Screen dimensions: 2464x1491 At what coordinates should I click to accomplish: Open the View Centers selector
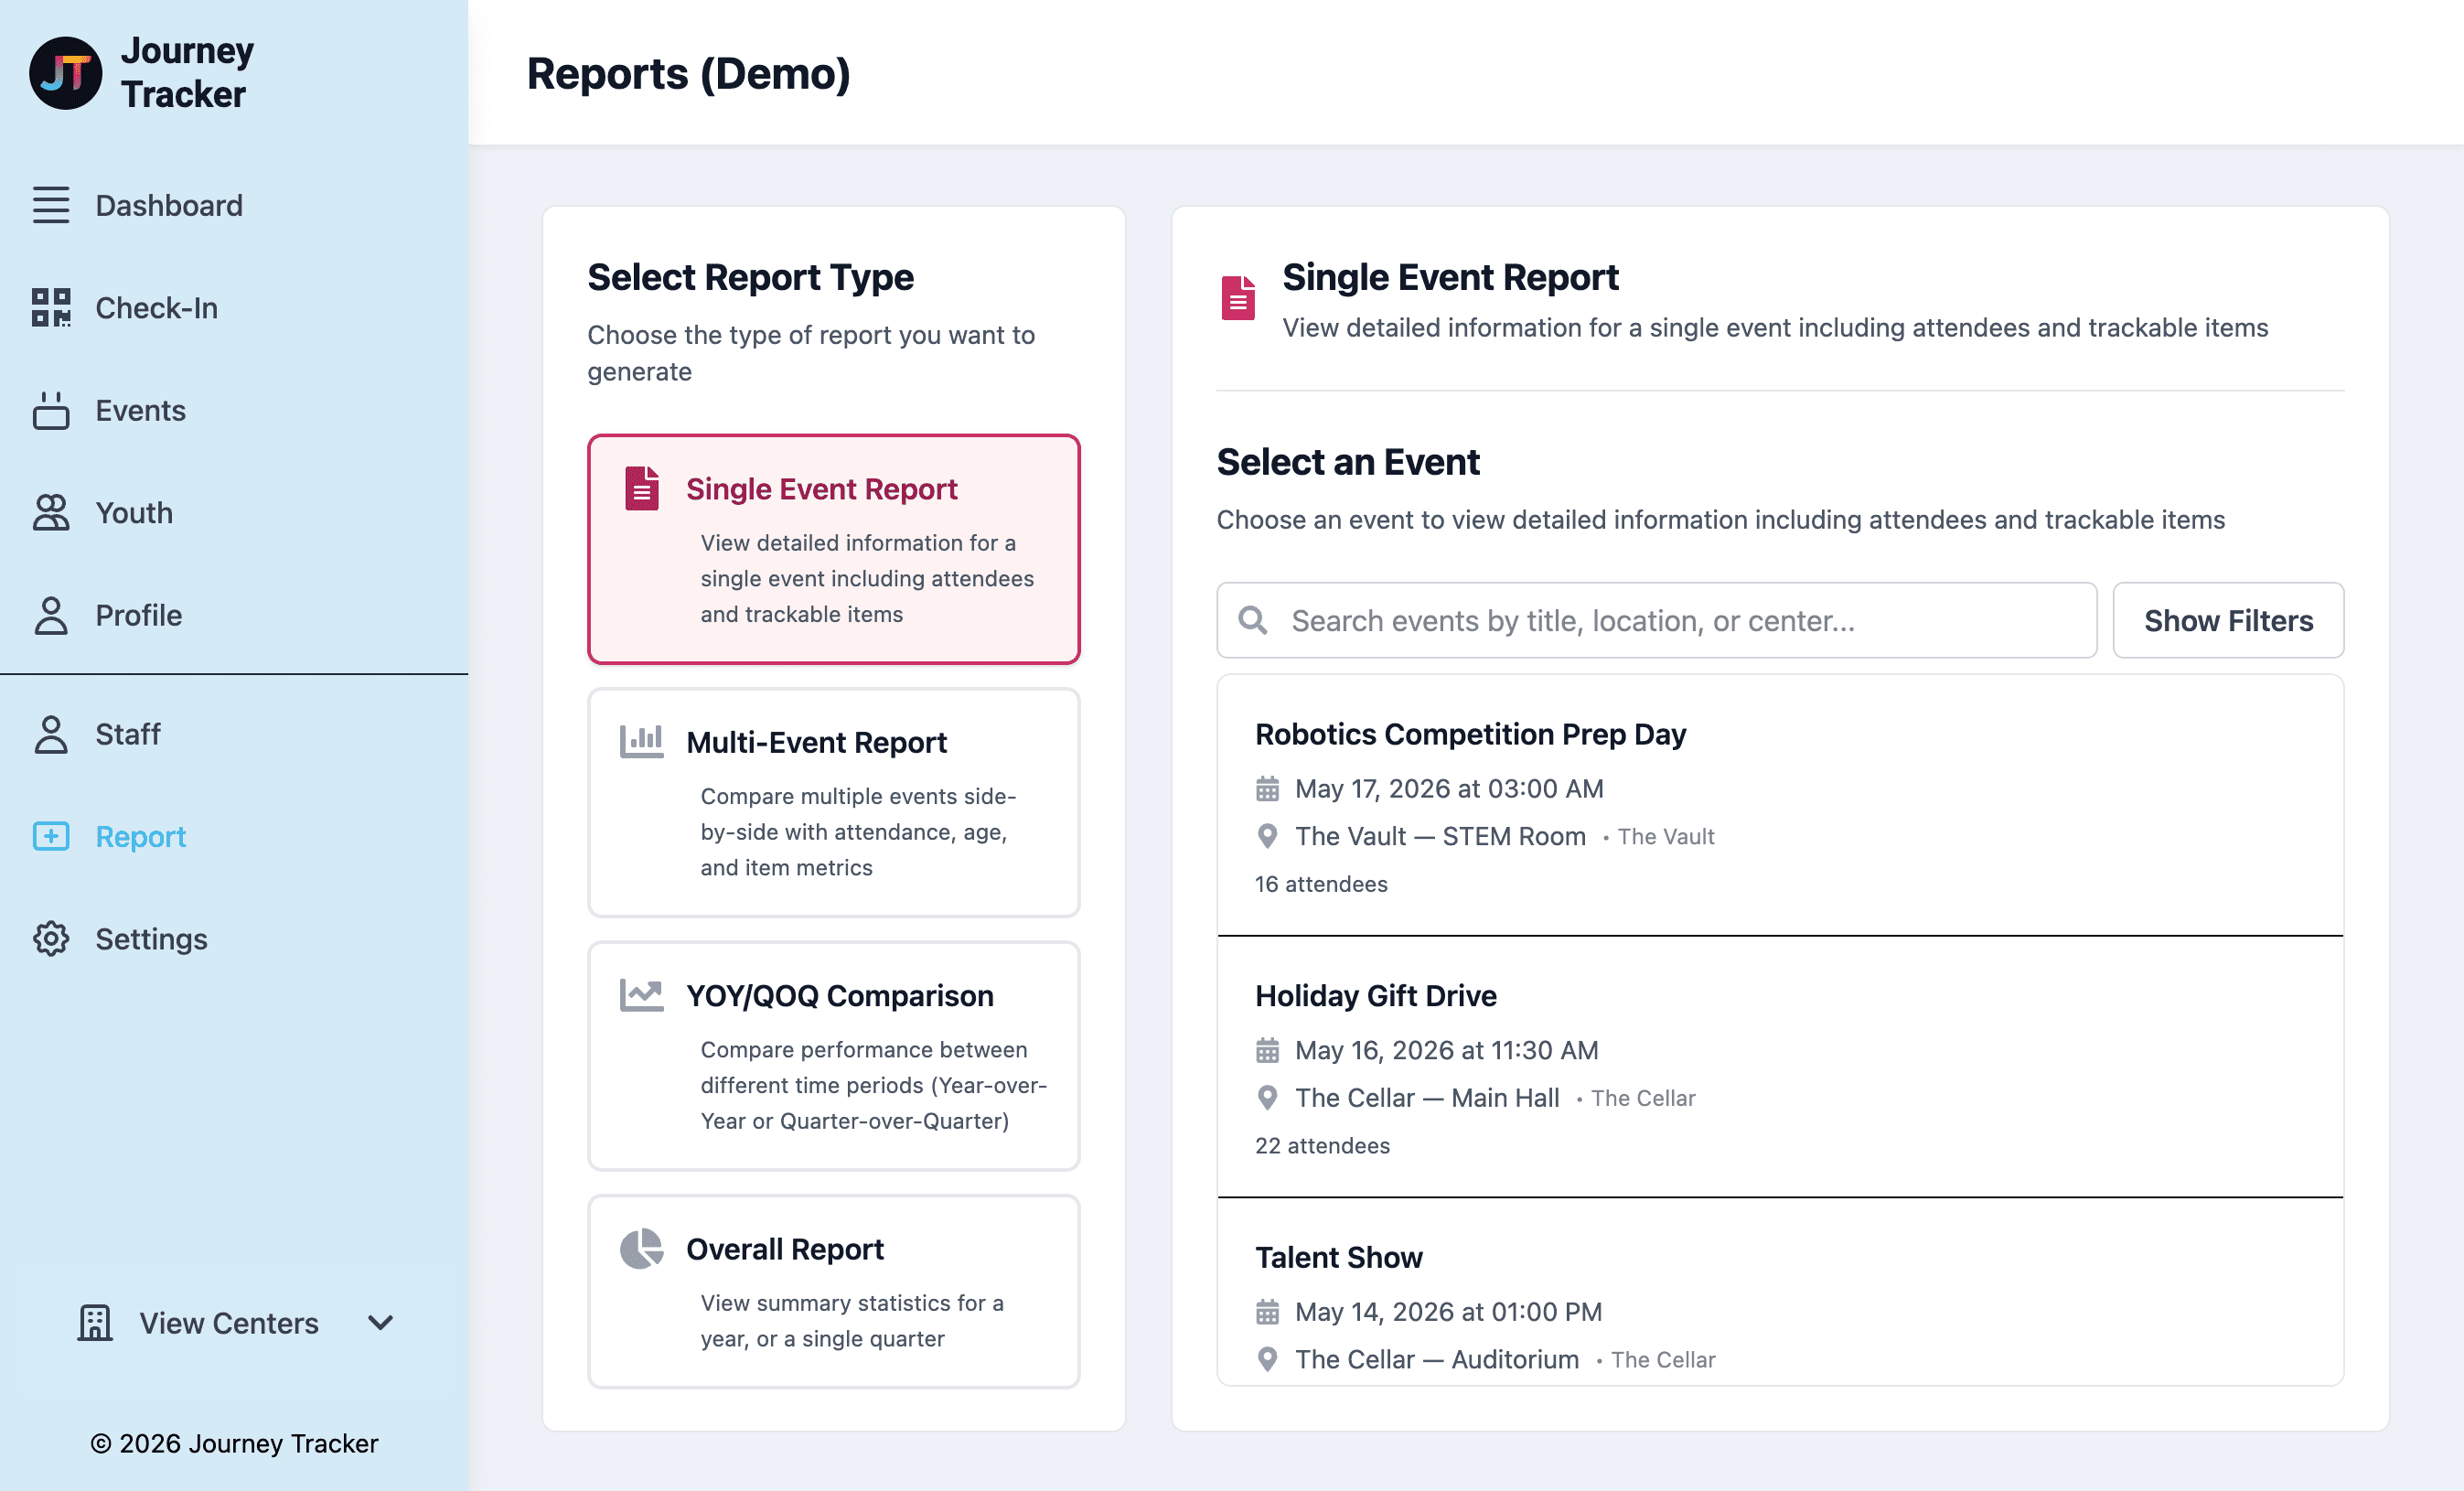click(x=235, y=1323)
